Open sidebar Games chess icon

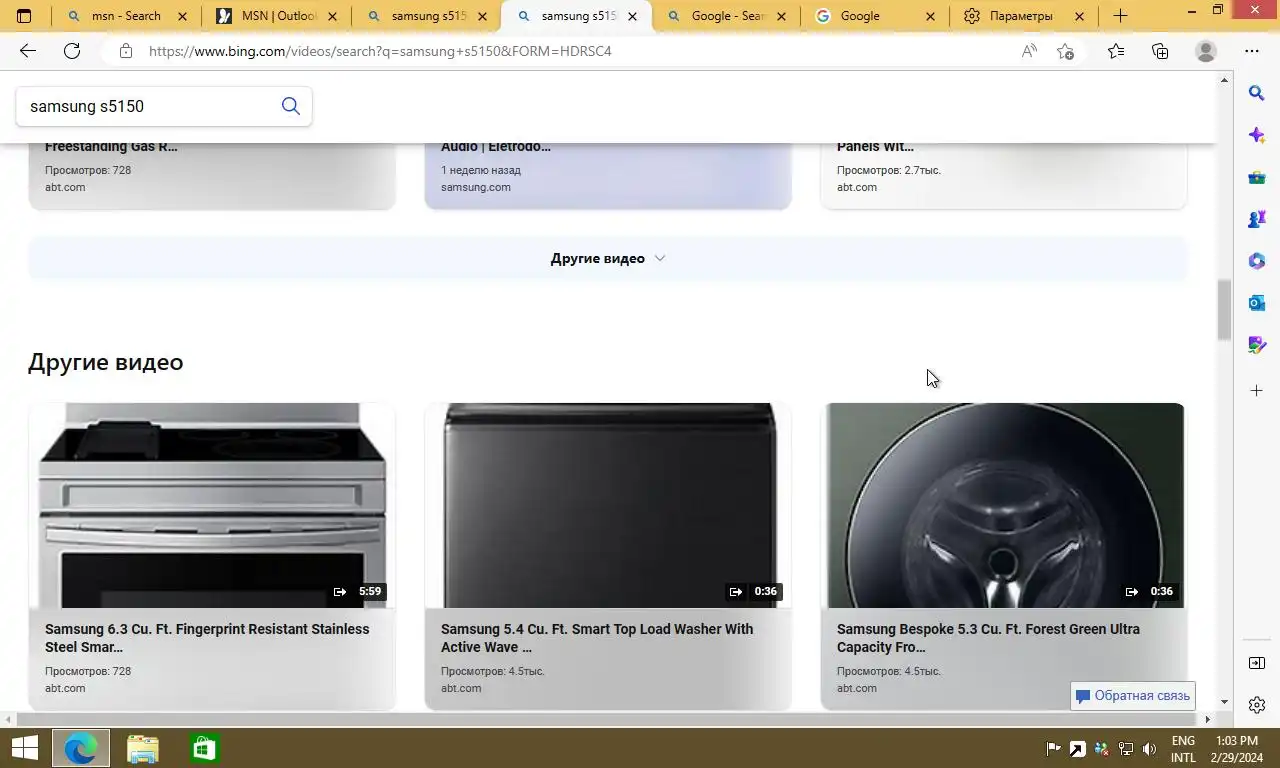coord(1257,219)
